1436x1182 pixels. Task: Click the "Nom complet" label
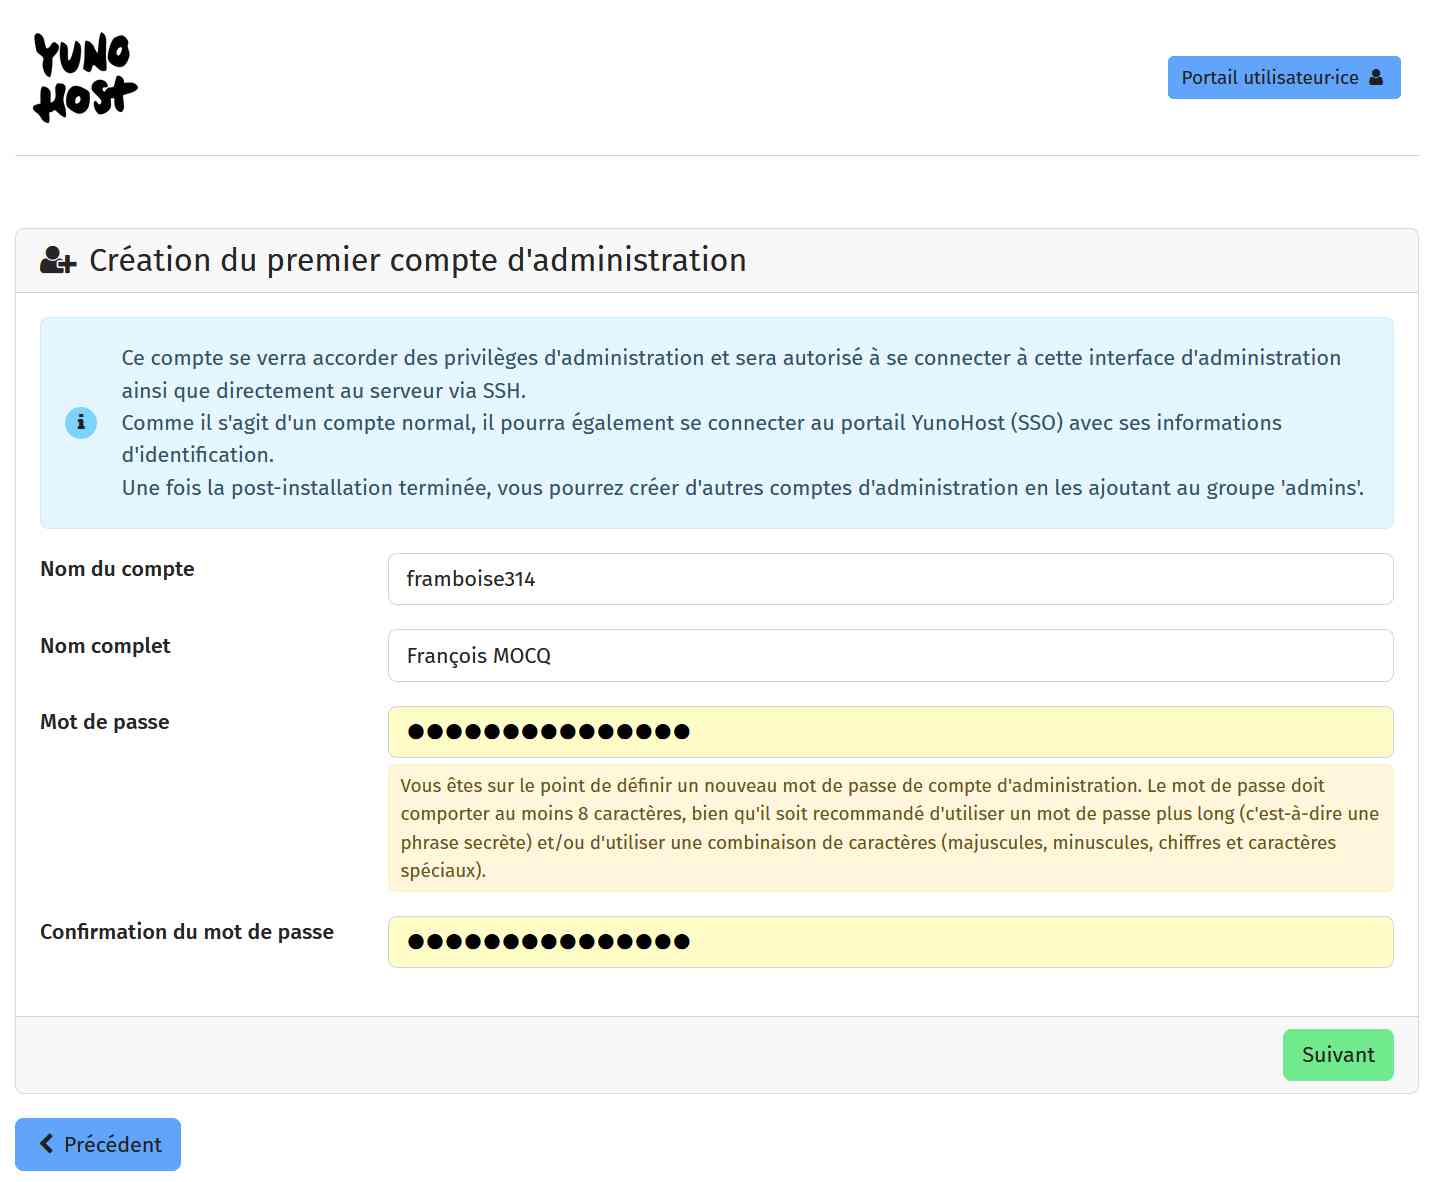coord(105,646)
